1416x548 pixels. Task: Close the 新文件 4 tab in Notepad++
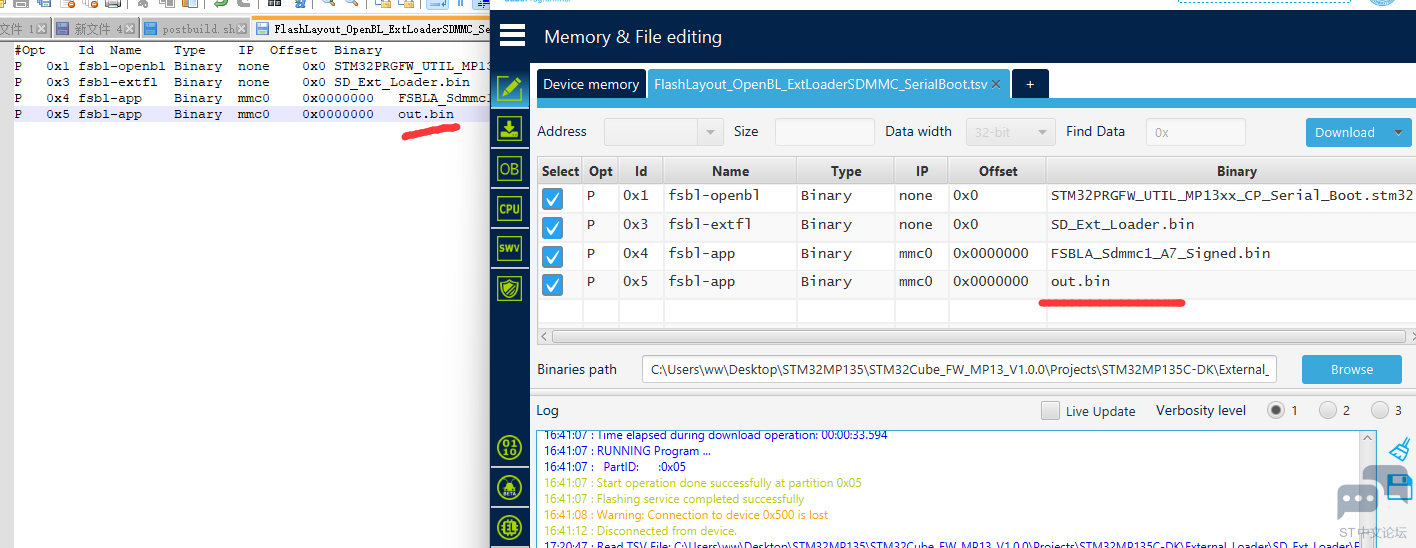130,29
